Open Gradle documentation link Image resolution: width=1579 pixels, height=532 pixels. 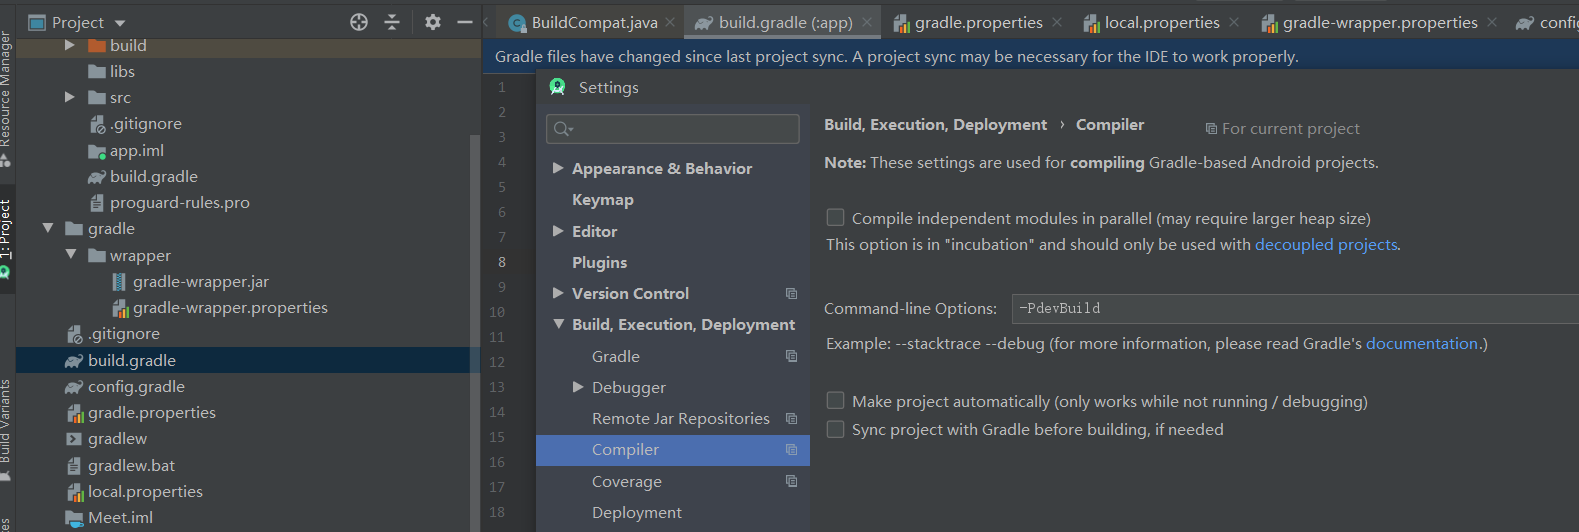pos(1421,344)
